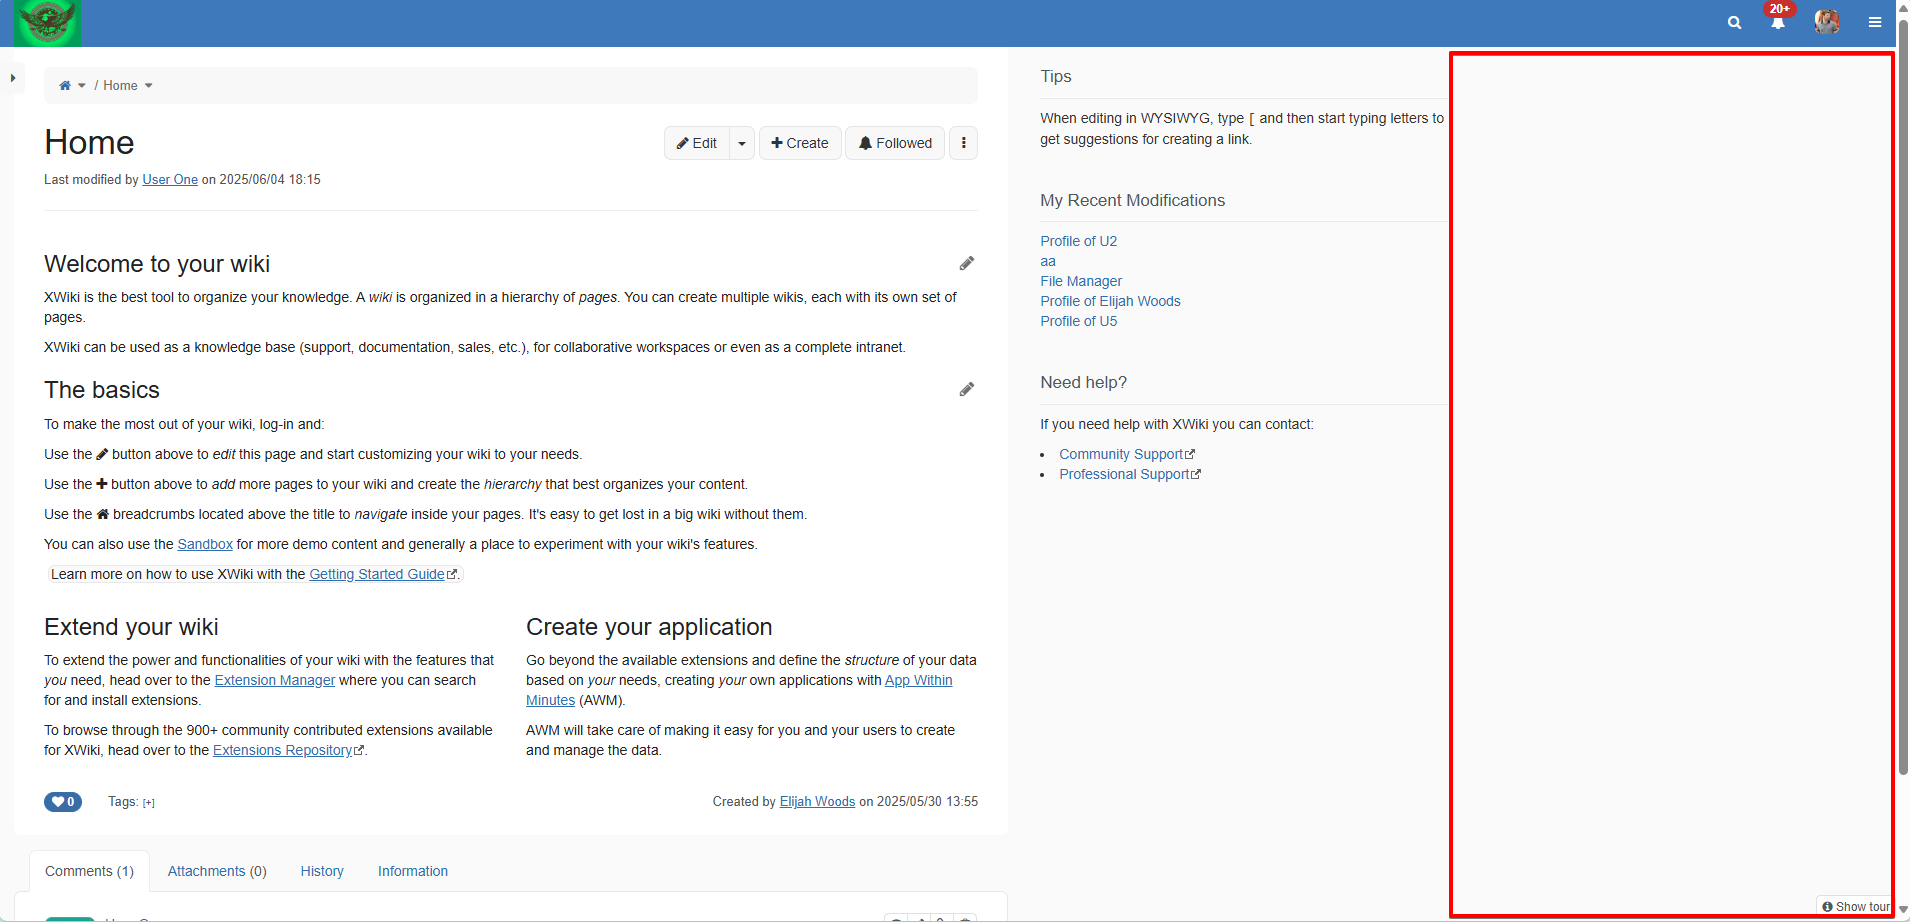Switch to the Attachments (0) tab
Viewport: 1910px width, 922px height.
coord(217,871)
